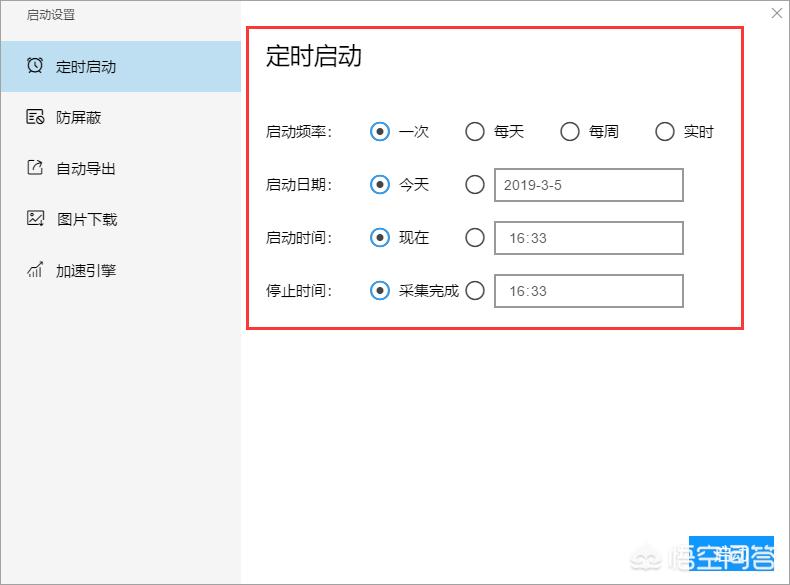
Task: Click the 自动导出 export icon
Action: 35,168
